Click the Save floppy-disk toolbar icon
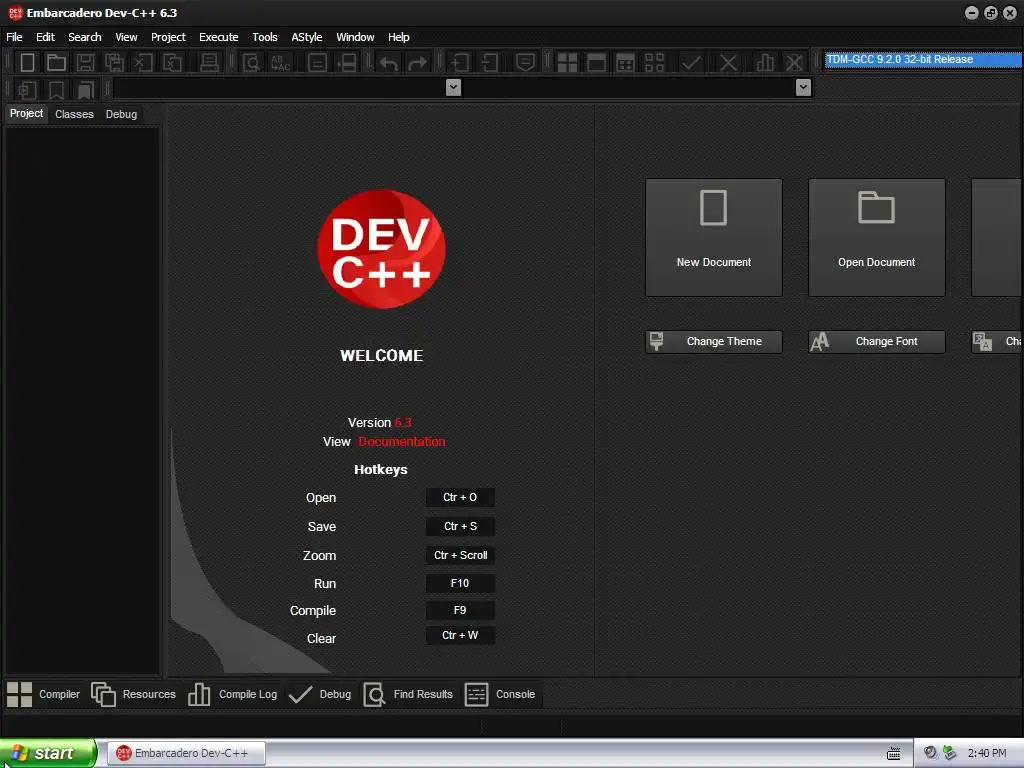This screenshot has width=1024, height=768. (85, 63)
